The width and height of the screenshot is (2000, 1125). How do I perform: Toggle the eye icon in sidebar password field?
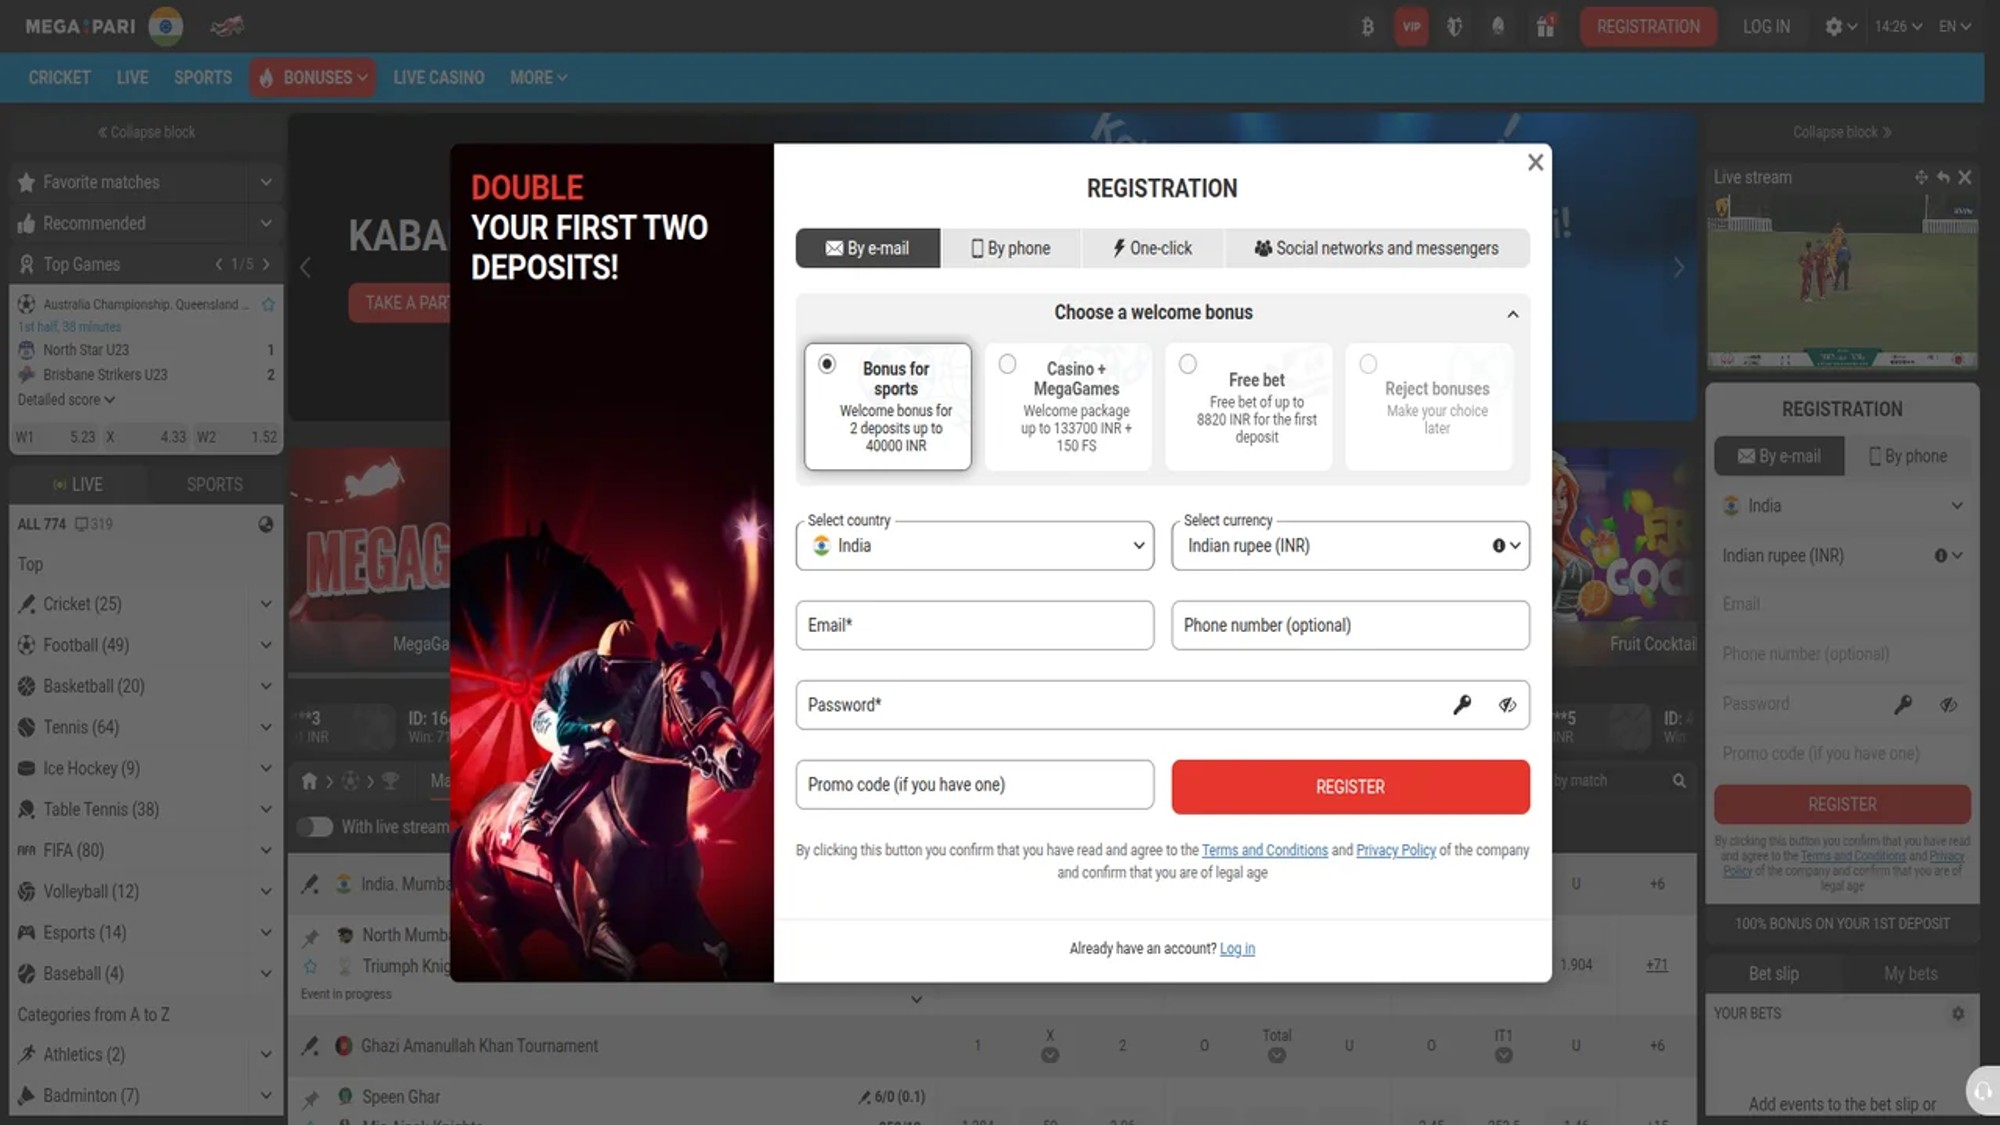[1948, 704]
